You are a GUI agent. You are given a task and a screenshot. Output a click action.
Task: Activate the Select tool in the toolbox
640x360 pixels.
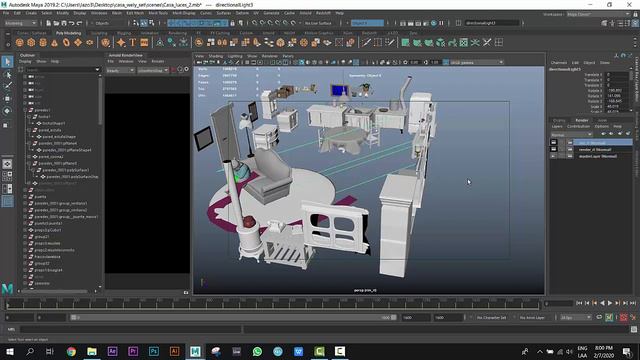[7, 62]
